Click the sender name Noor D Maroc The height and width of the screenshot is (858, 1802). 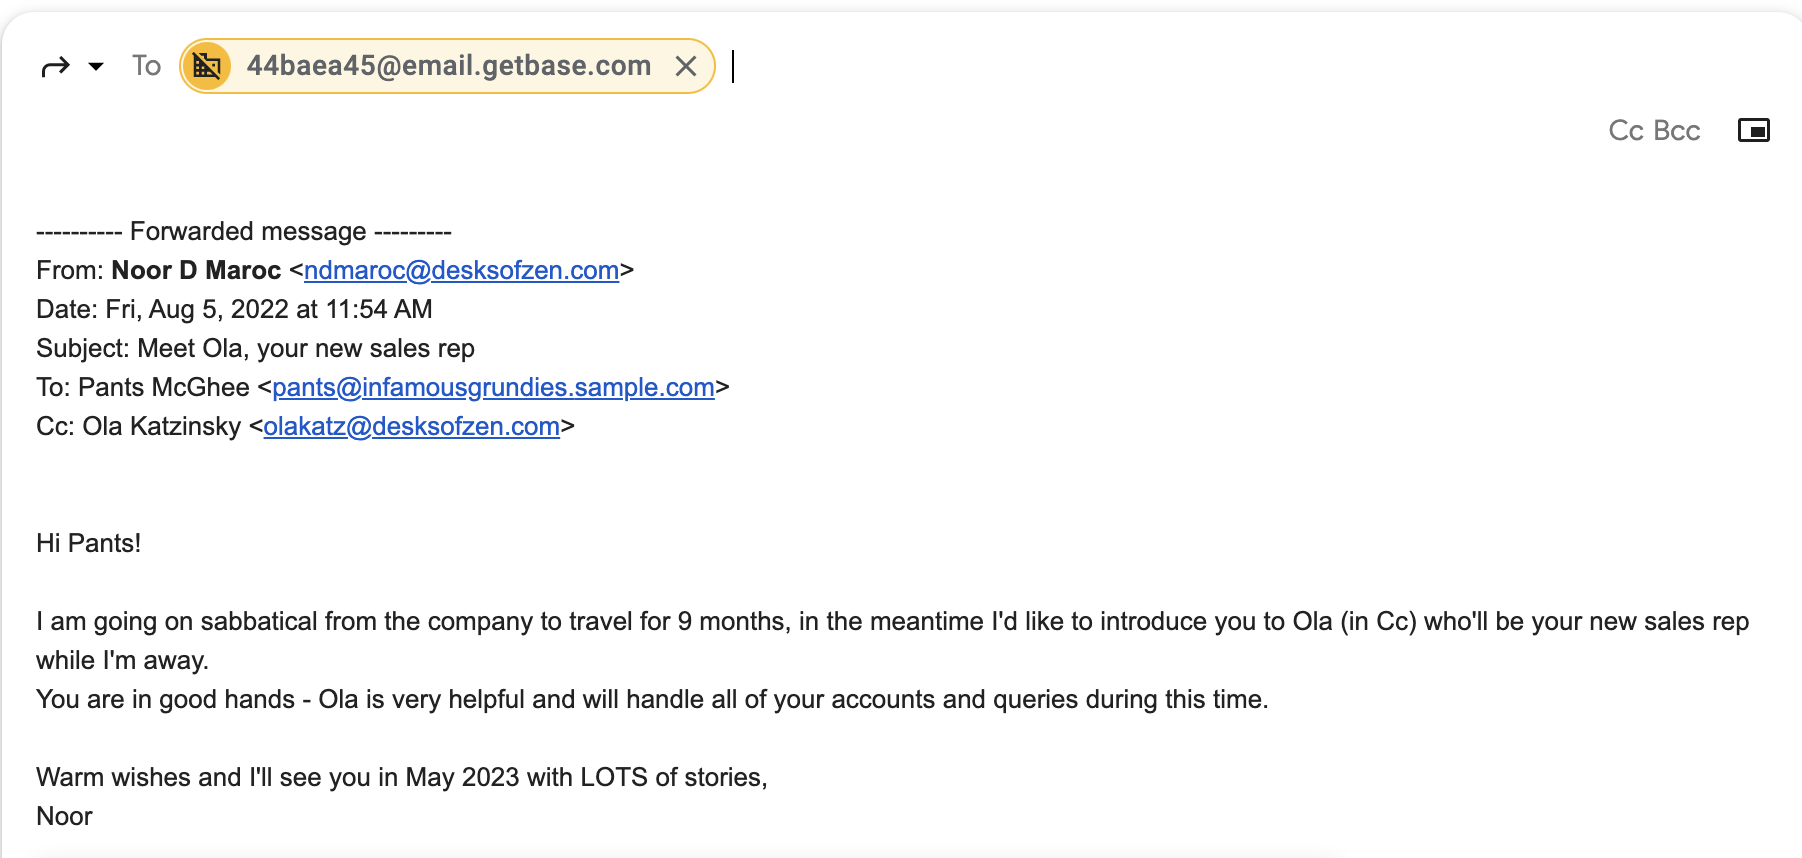tap(196, 271)
